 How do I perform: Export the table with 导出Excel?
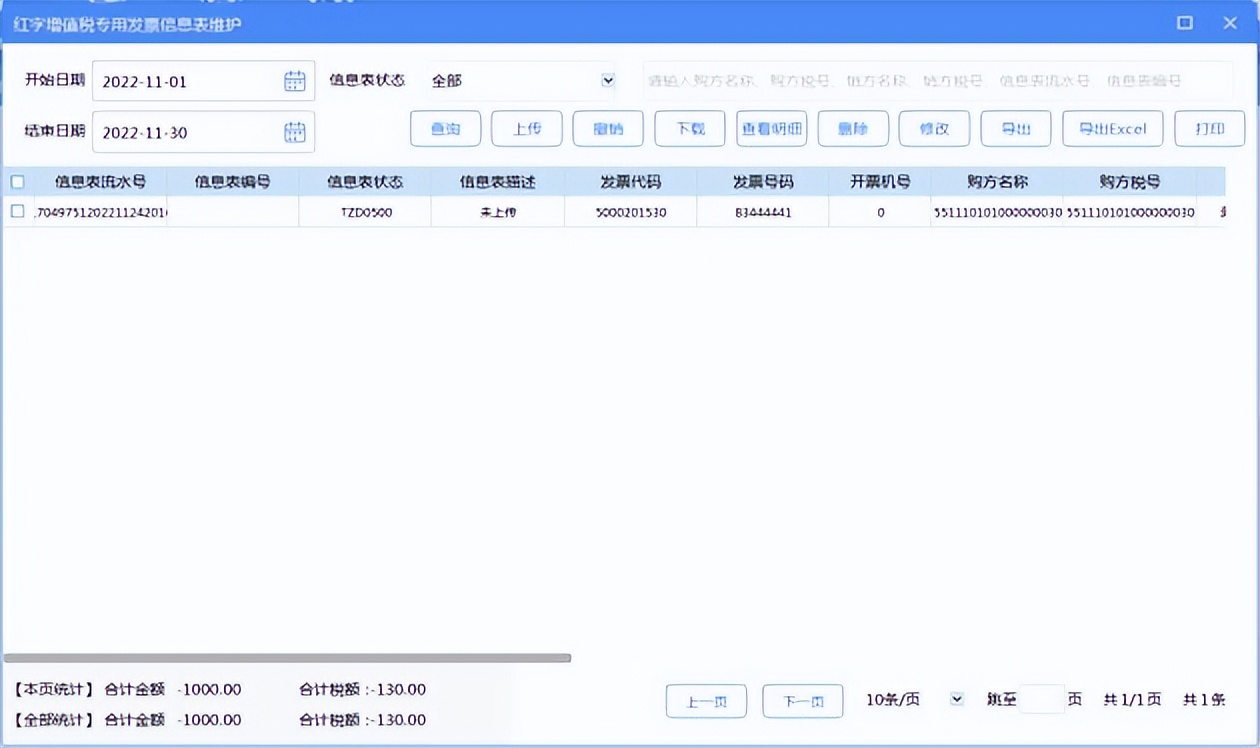(x=1112, y=128)
